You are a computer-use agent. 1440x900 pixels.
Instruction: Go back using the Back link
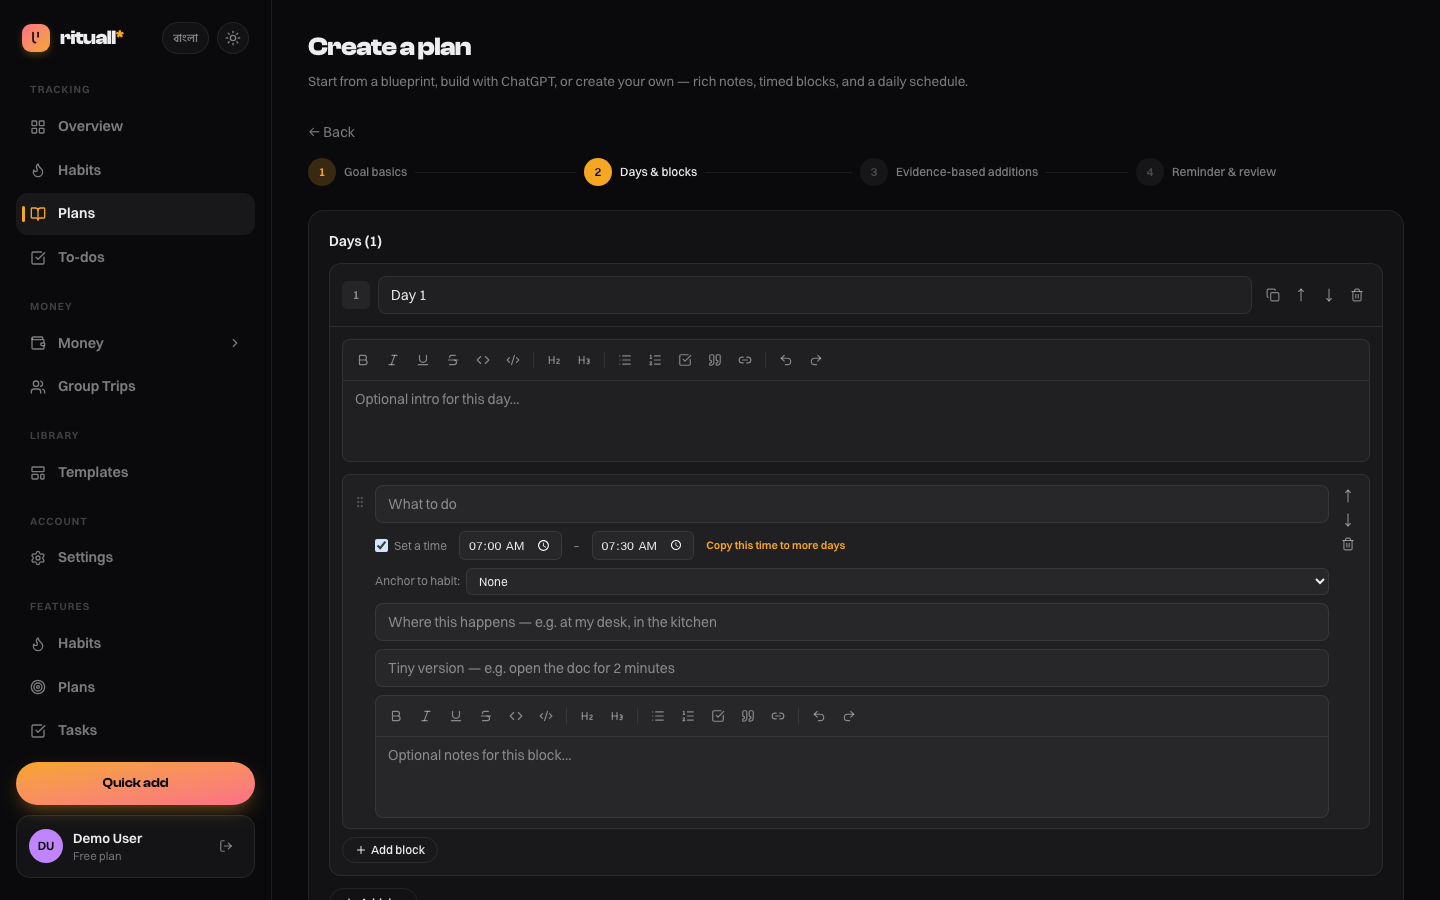[x=331, y=132]
